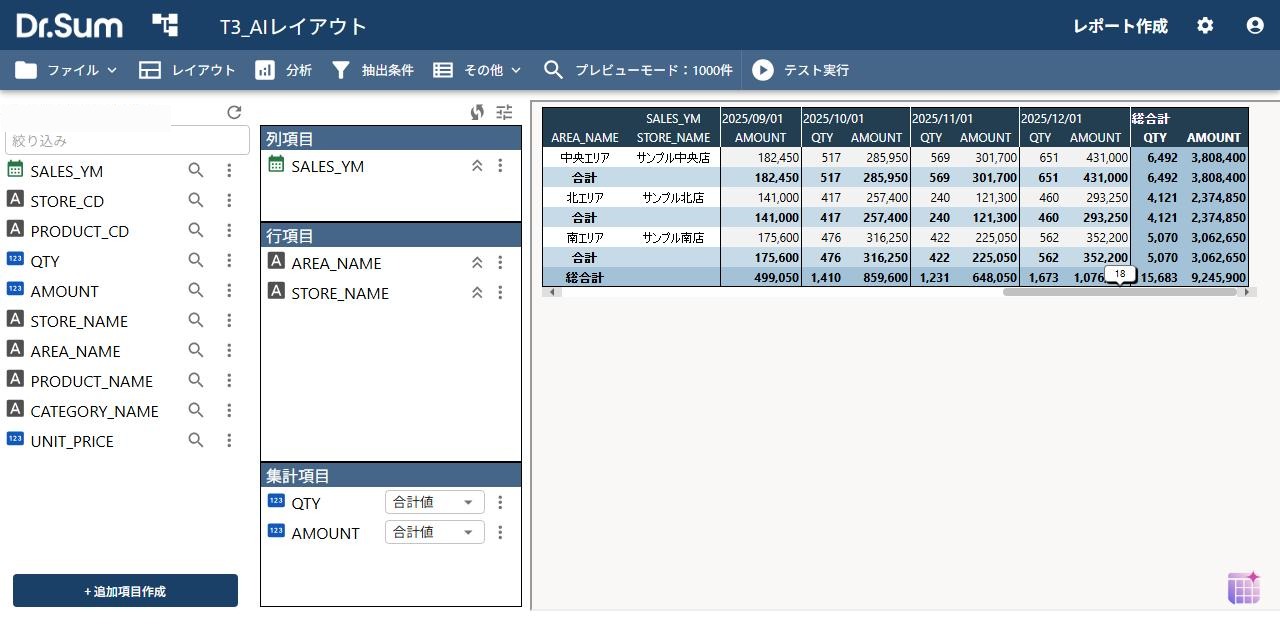The image size is (1280, 631).
Task: Search values of QTY field
Action: 196,261
